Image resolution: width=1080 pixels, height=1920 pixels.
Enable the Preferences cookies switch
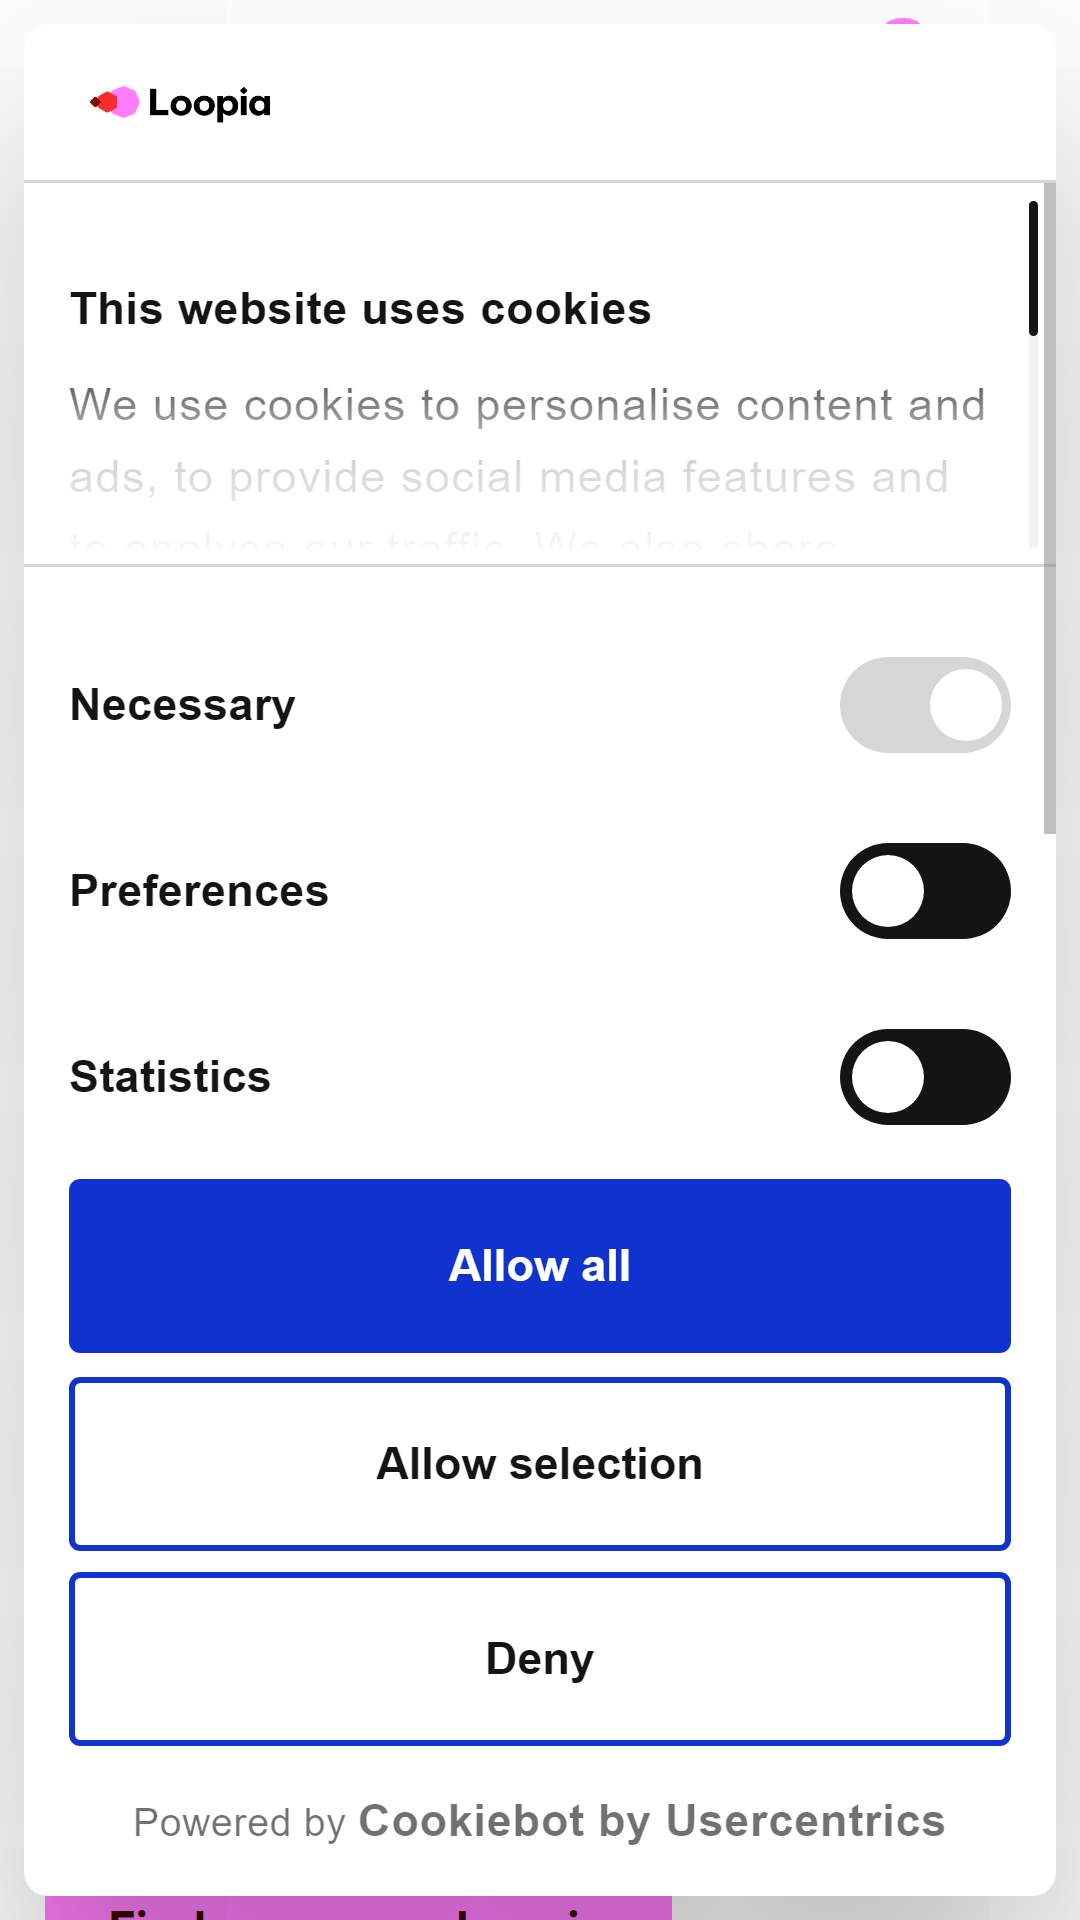(x=925, y=891)
